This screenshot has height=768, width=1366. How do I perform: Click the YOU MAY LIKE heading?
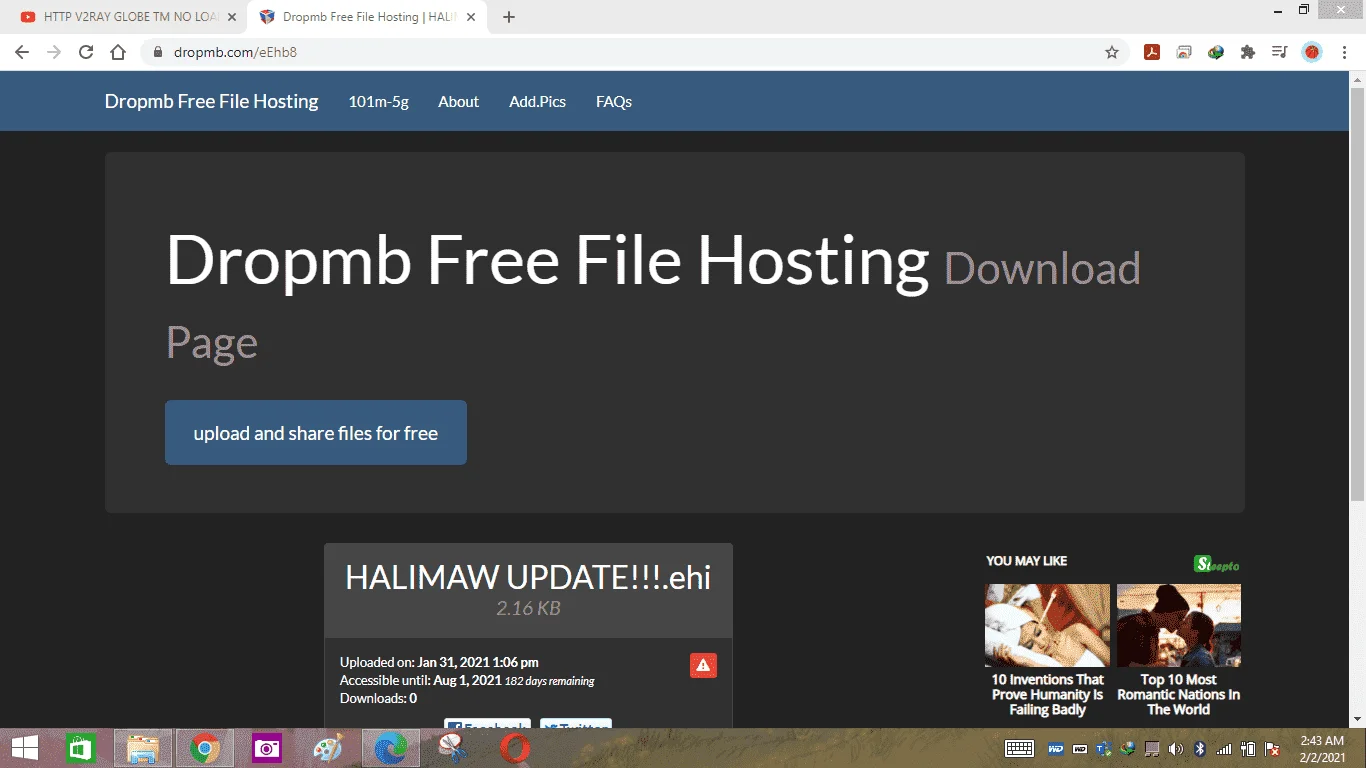click(1026, 561)
